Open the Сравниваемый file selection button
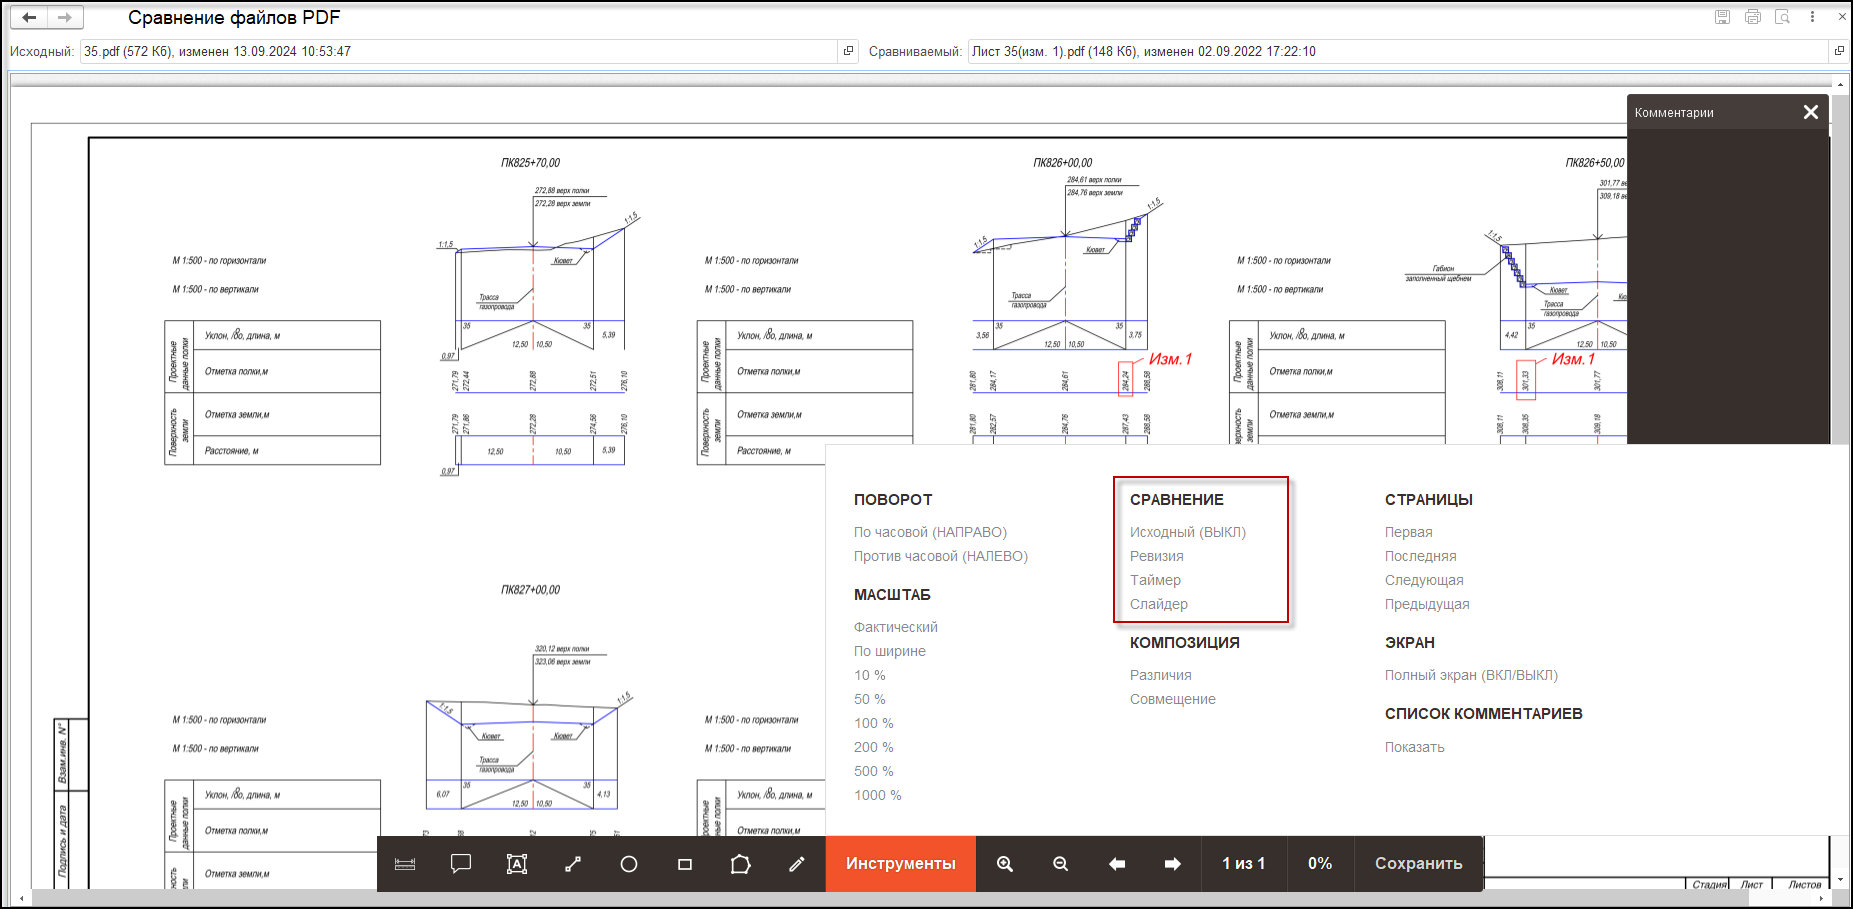Viewport: 1853px width, 909px height. (x=1838, y=51)
